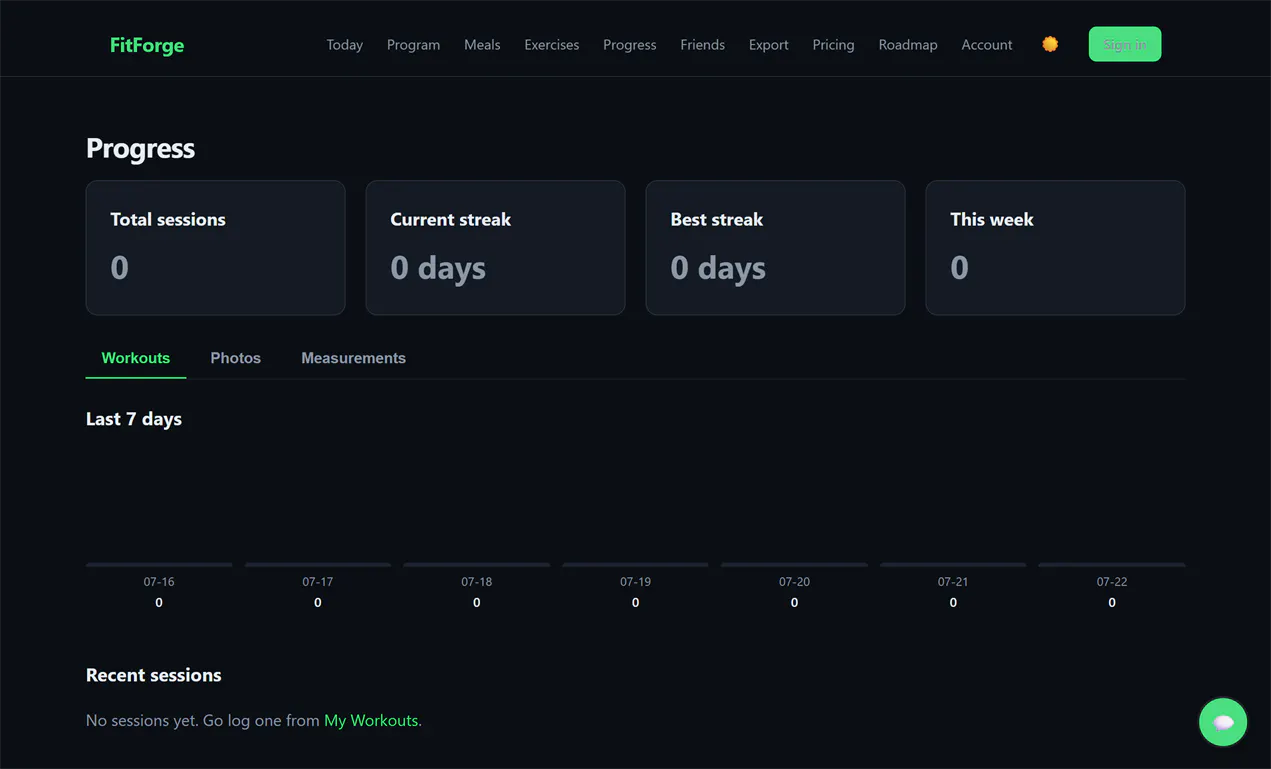Open the chat bubble widget
Screen dimensions: 1271x769
[1223, 722]
